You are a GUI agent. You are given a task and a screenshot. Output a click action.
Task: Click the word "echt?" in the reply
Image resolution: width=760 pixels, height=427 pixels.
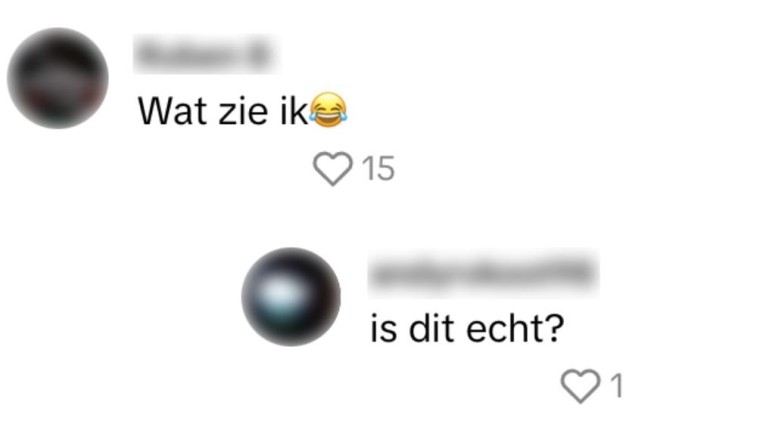pos(515,329)
